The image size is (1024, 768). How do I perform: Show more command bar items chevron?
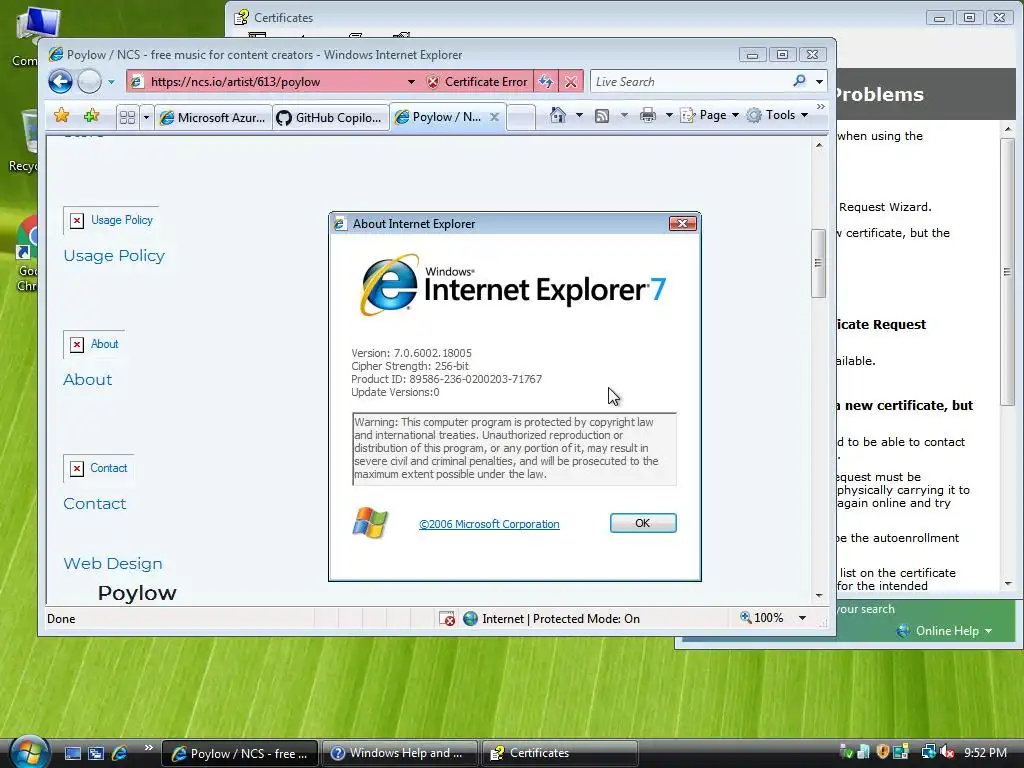coord(821,106)
